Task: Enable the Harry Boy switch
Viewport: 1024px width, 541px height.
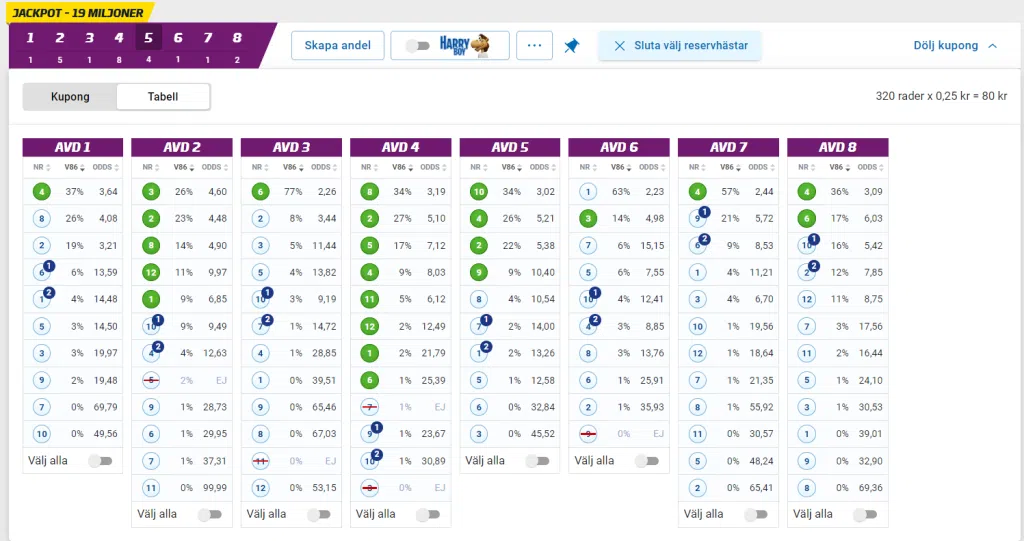Action: 417,46
